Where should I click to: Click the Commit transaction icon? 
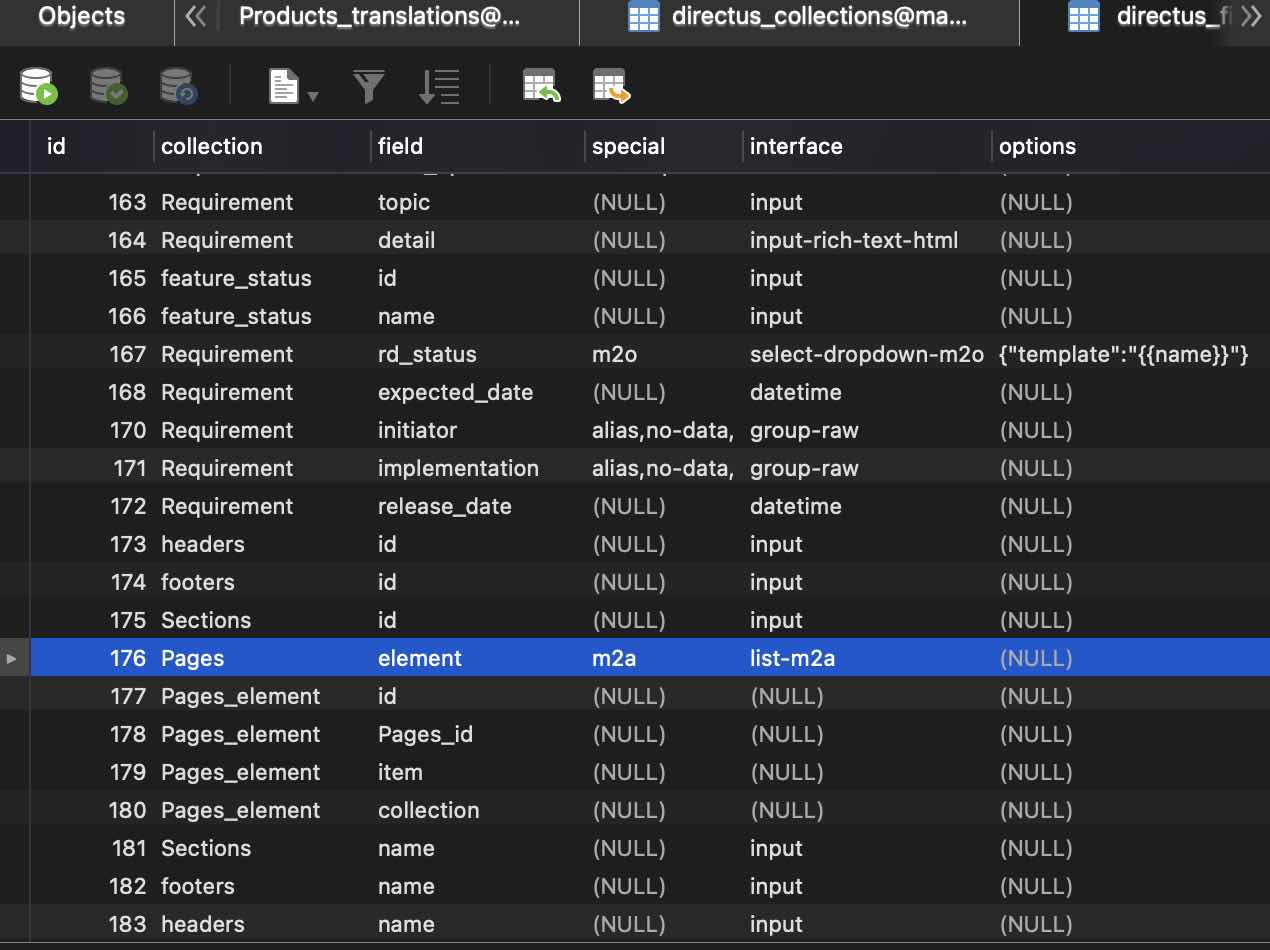point(108,86)
